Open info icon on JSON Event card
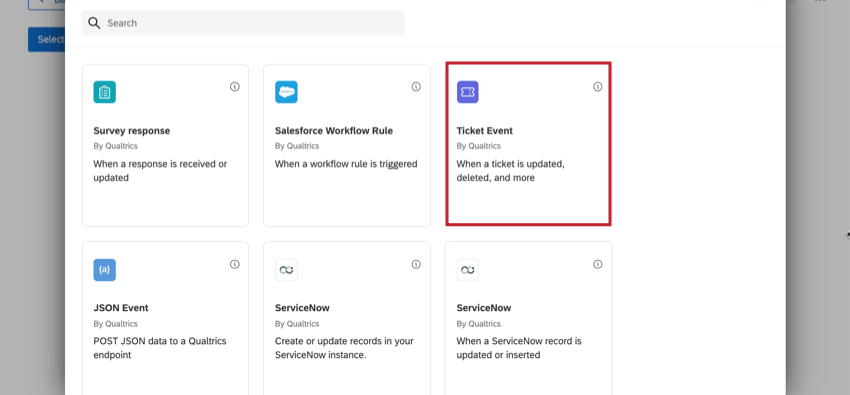This screenshot has height=395, width=850. [x=235, y=264]
